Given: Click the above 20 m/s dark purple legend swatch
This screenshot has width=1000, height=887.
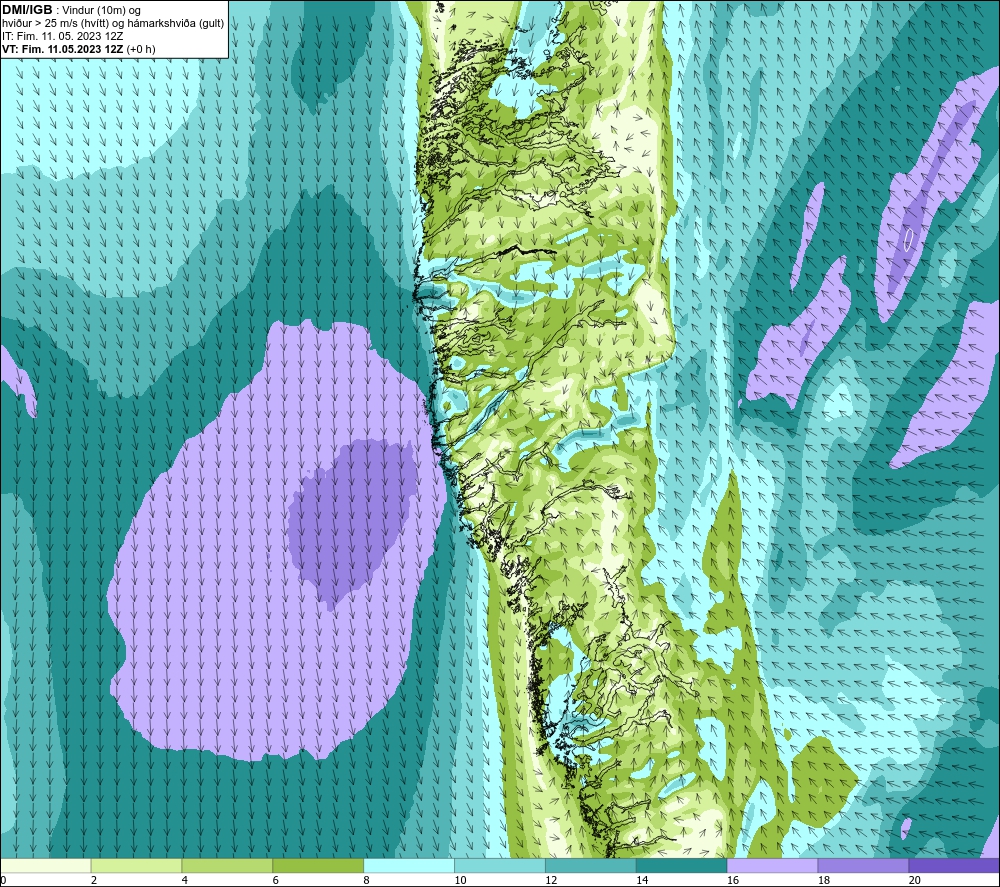Looking at the screenshot, I should coord(953,865).
